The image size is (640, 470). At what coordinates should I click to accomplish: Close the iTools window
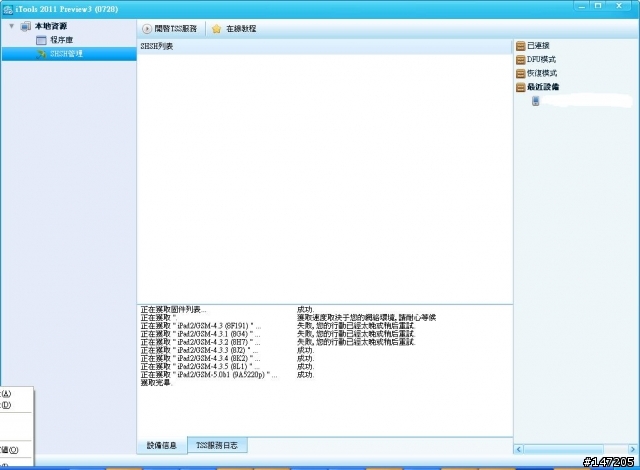pyautogui.click(x=620, y=6)
